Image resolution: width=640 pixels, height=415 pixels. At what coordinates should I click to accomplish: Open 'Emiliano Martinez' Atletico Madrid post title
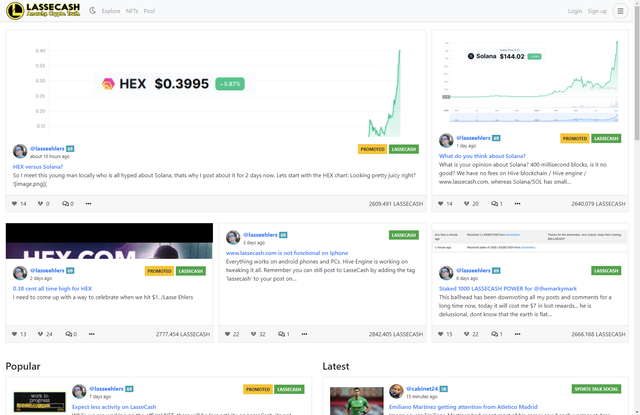click(x=463, y=407)
